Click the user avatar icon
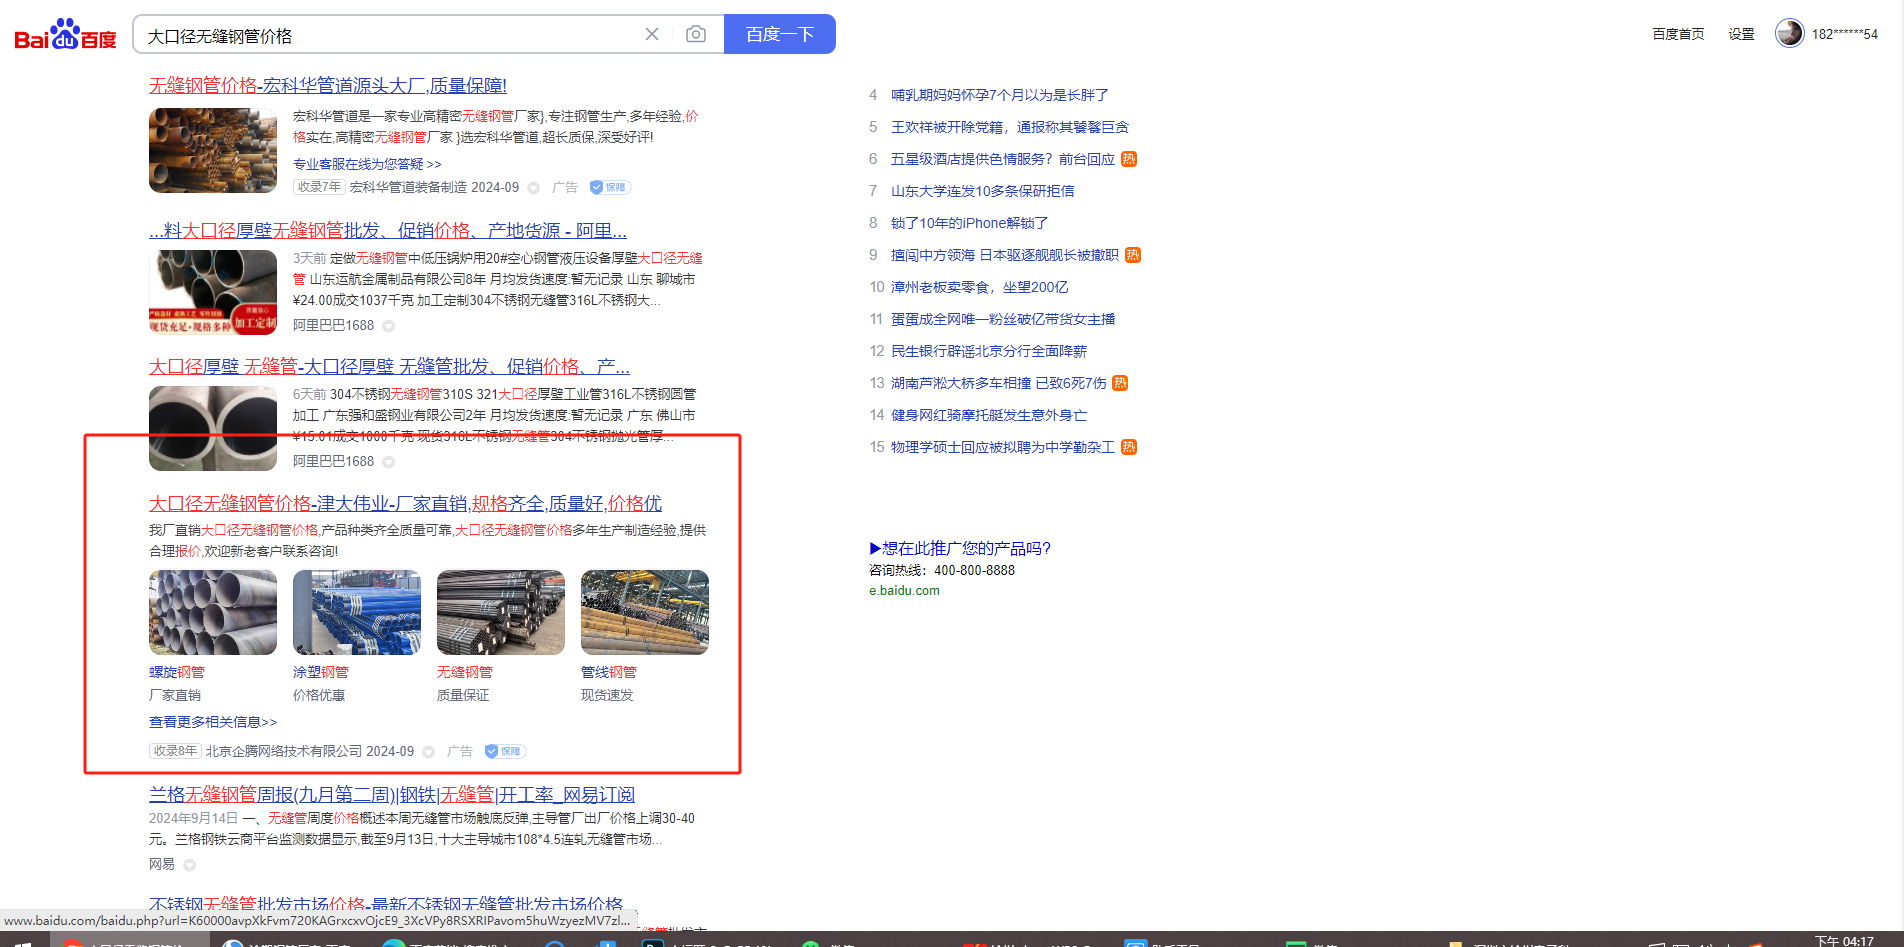 pyautogui.click(x=1789, y=33)
